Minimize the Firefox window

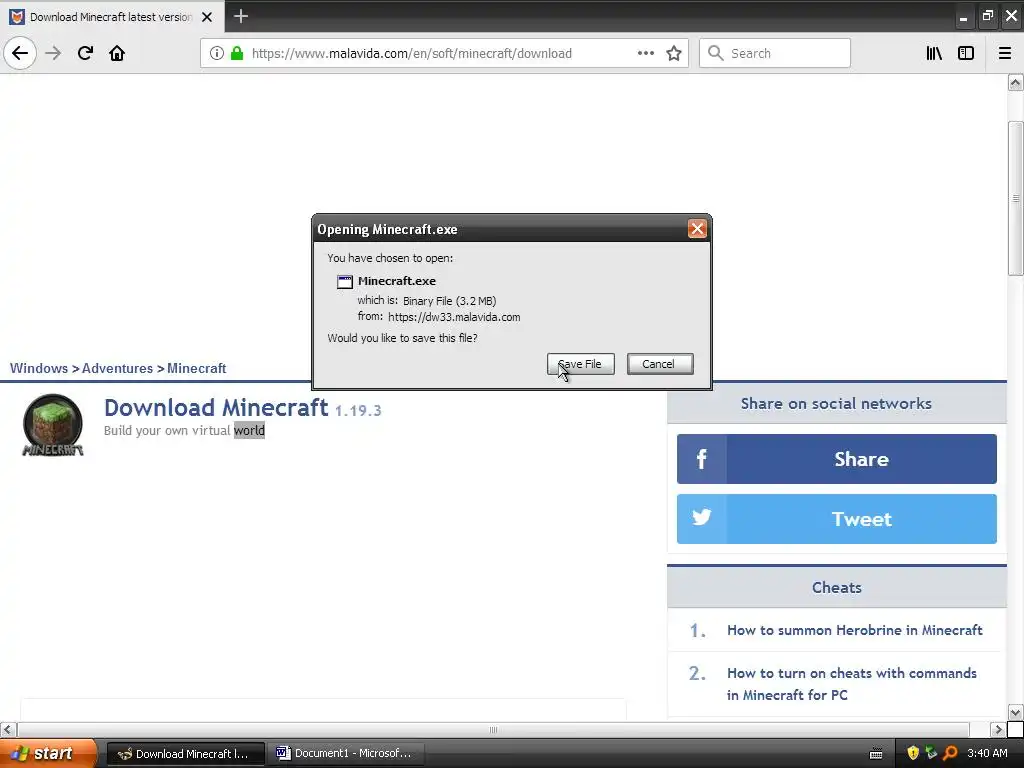[963, 16]
